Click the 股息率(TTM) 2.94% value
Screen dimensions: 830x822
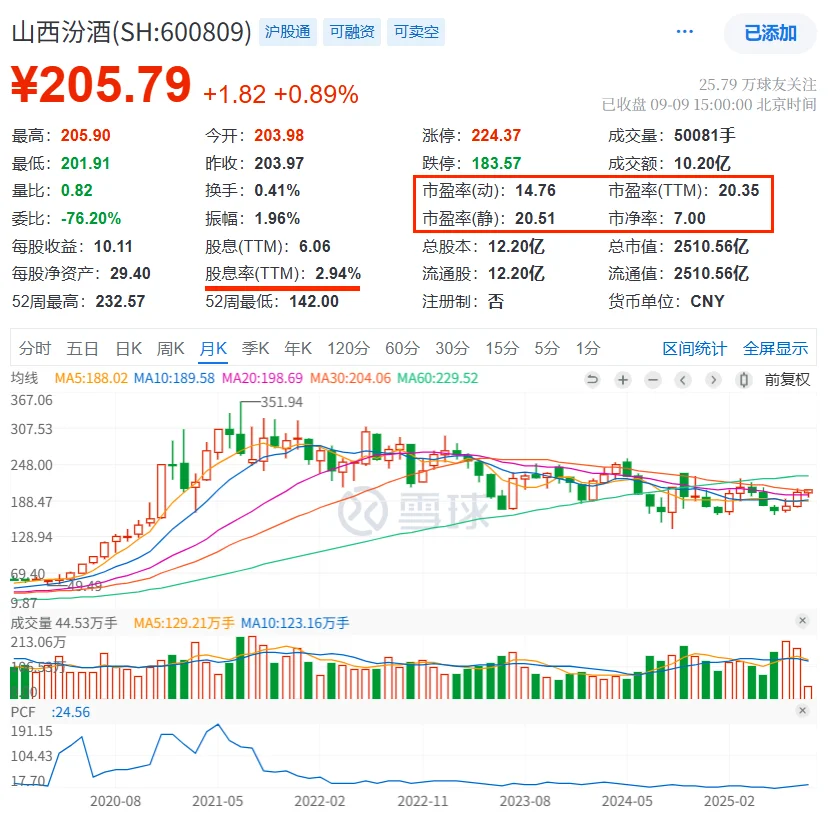click(x=338, y=274)
